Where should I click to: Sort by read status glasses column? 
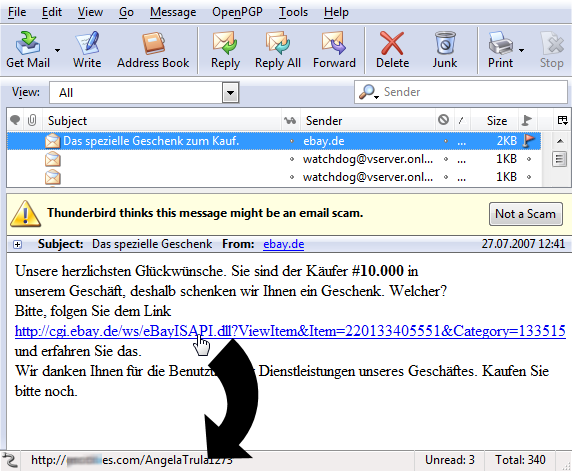pos(291,120)
